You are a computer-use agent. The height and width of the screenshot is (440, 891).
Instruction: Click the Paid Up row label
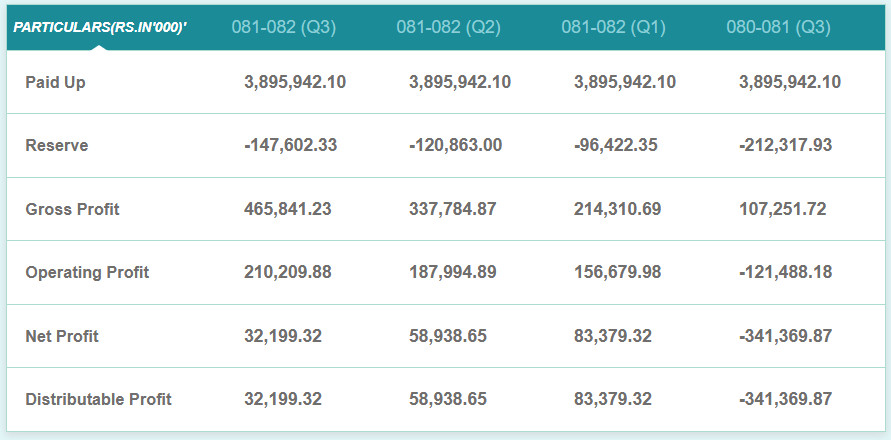(55, 82)
